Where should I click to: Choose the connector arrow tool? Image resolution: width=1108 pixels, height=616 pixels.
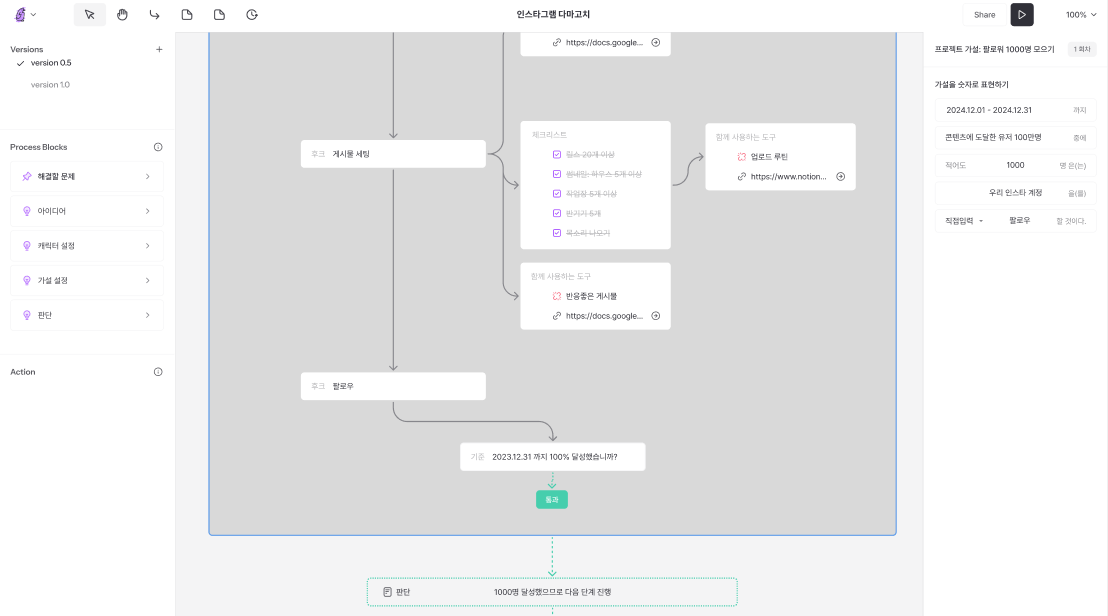click(x=154, y=15)
